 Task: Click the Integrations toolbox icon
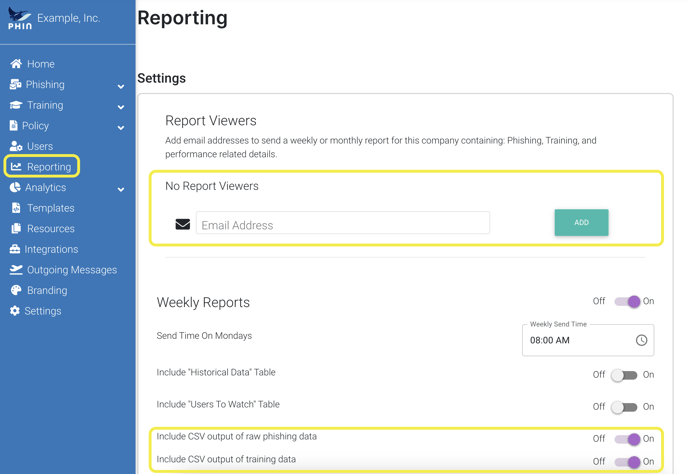pos(15,249)
